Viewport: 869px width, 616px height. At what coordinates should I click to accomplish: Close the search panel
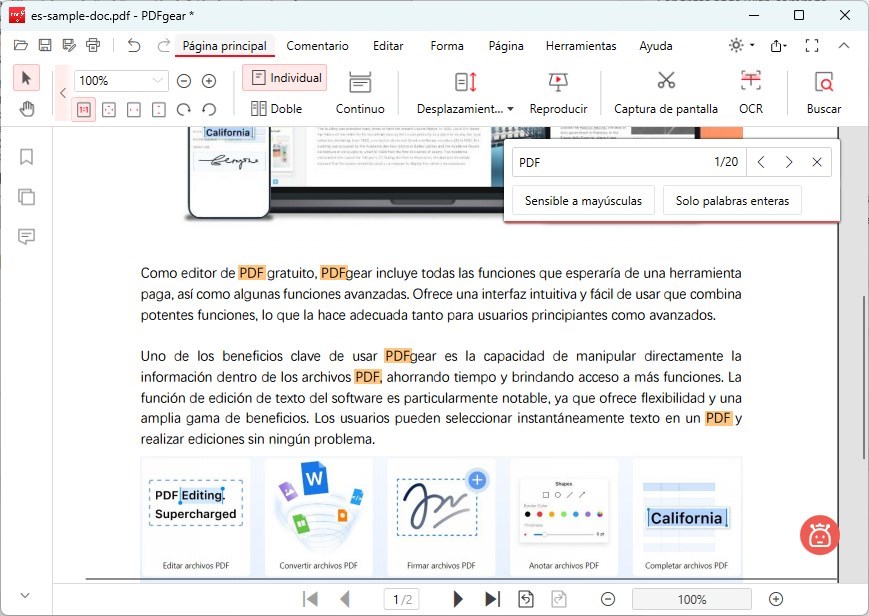(x=817, y=162)
